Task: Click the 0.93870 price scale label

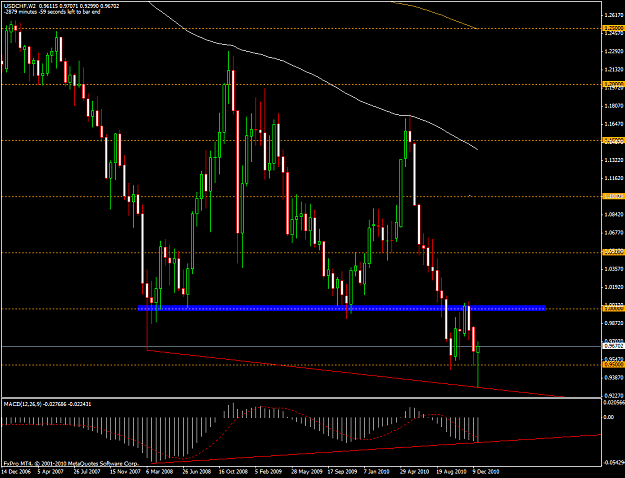Action: [x=614, y=378]
